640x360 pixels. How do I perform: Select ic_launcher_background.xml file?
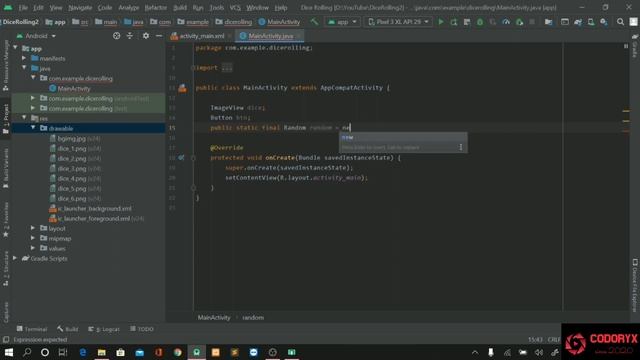coord(90,209)
